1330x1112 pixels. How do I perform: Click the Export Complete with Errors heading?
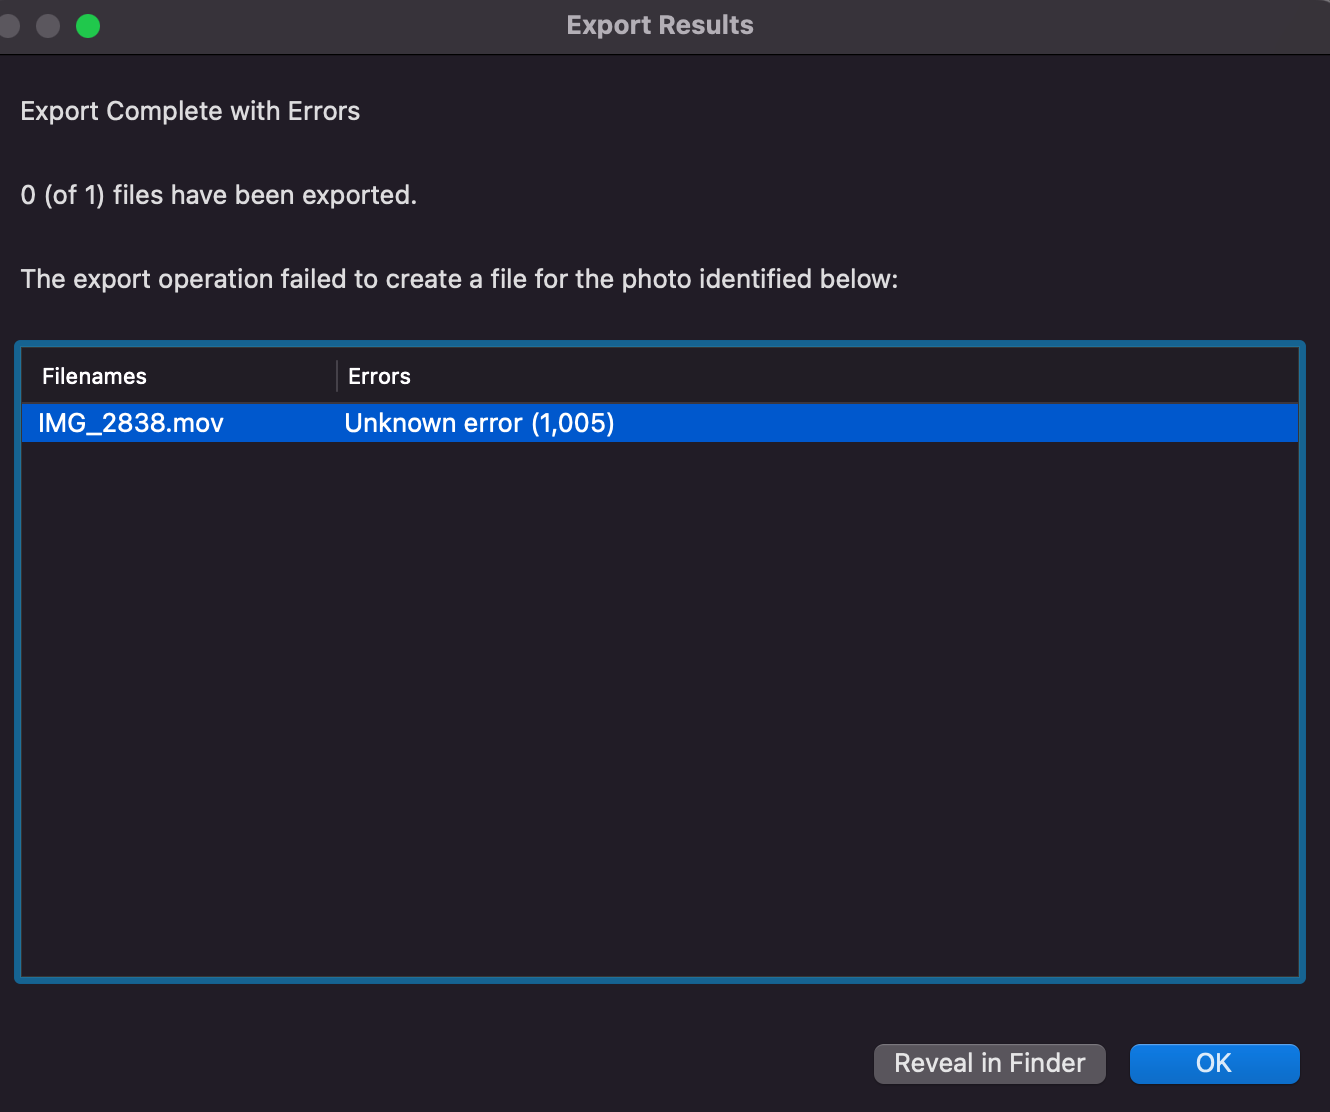[190, 111]
